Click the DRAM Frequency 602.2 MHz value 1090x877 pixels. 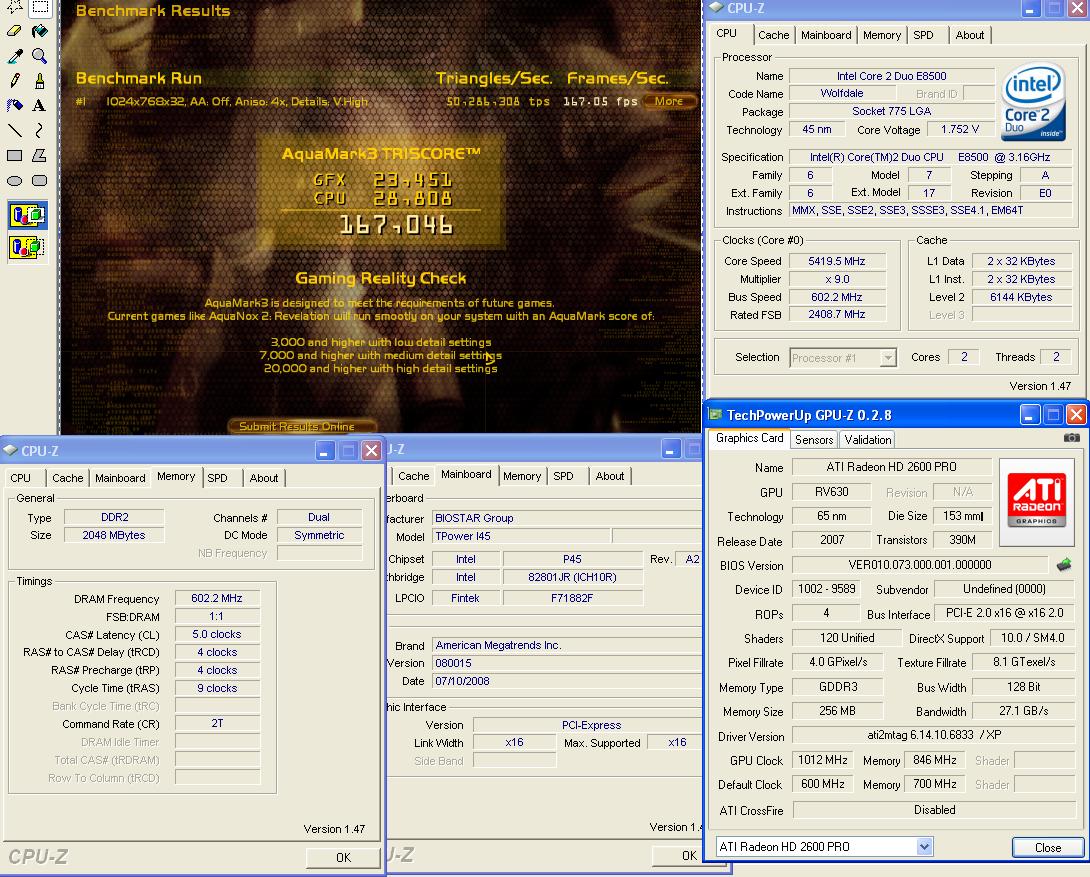pyautogui.click(x=217, y=598)
